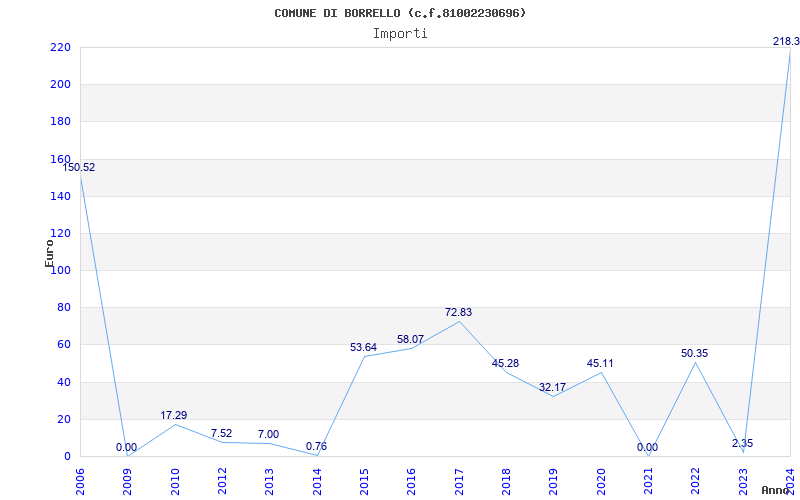Click the Anno x-axis title
This screenshot has width=800, height=500.
tap(776, 490)
